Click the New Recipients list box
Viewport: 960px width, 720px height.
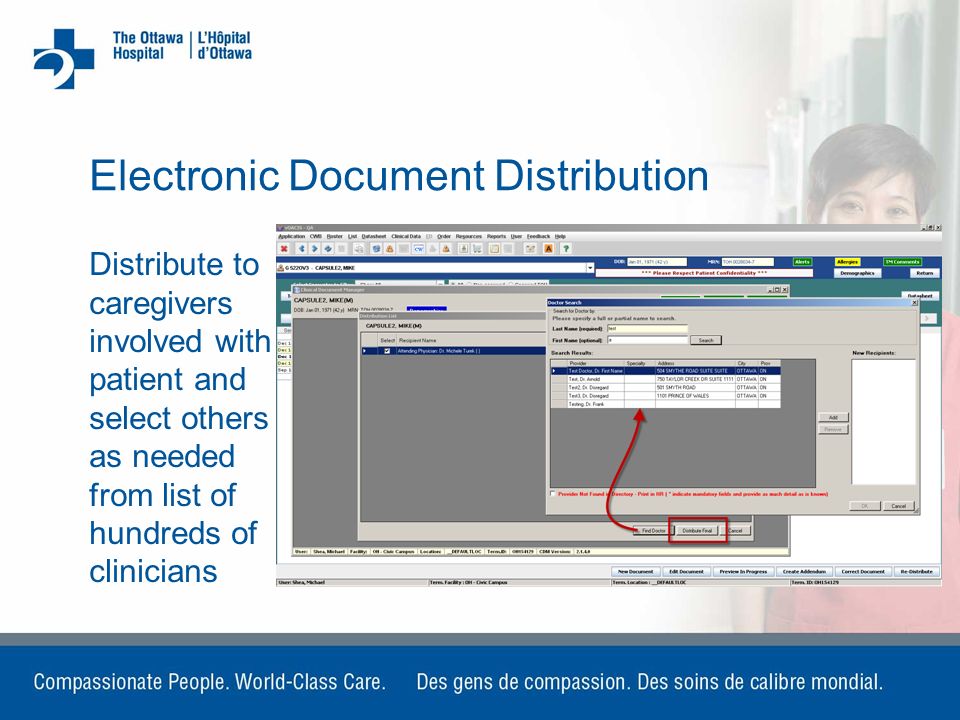click(x=883, y=422)
